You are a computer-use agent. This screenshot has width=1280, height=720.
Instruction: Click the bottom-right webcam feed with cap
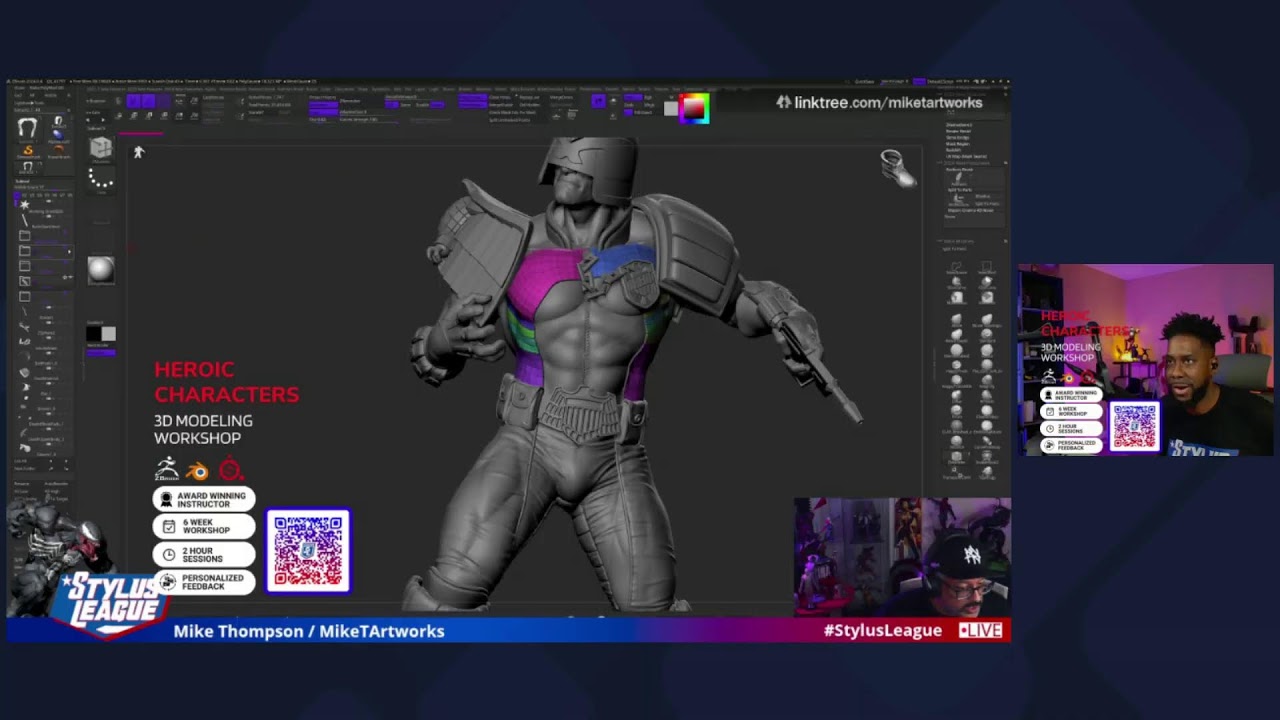(x=902, y=557)
